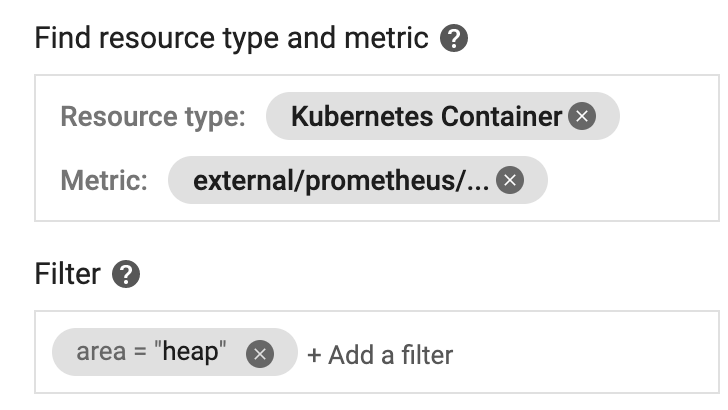Select the Kubernetes Container chip label
Screen dimensions: 728x410
point(426,117)
